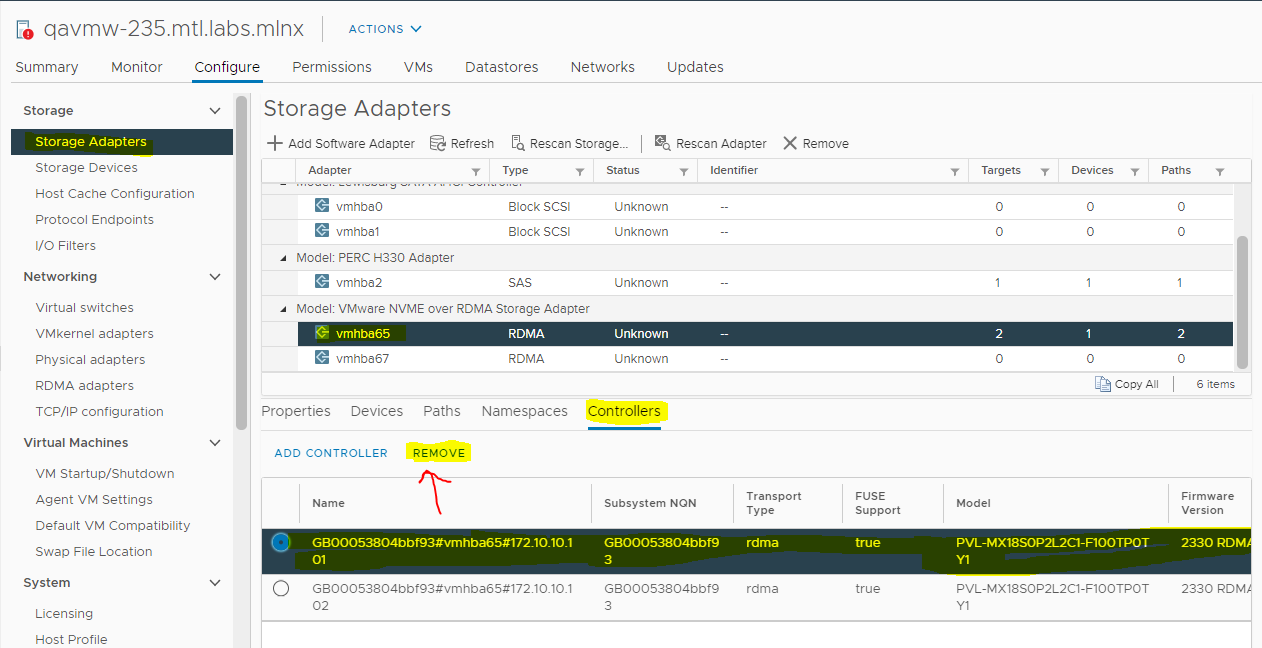
Task: Collapse the Networking sidebar section
Action: 214,276
